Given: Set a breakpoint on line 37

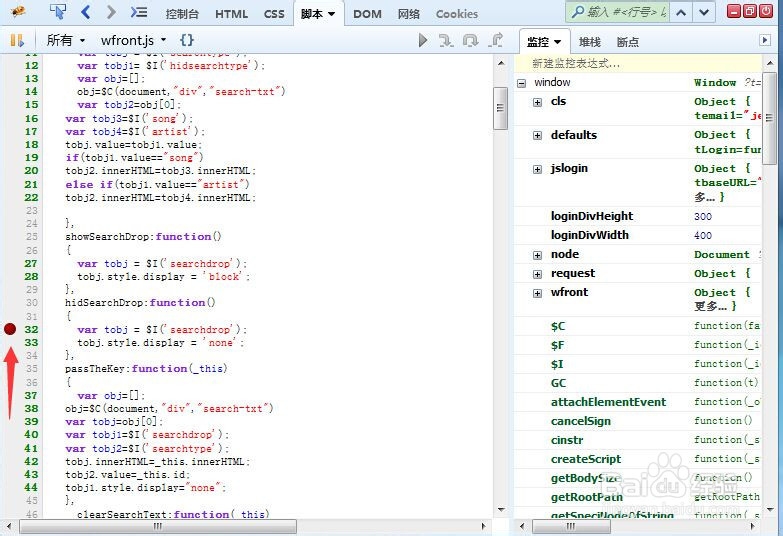Looking at the screenshot, I should click(x=10, y=395).
